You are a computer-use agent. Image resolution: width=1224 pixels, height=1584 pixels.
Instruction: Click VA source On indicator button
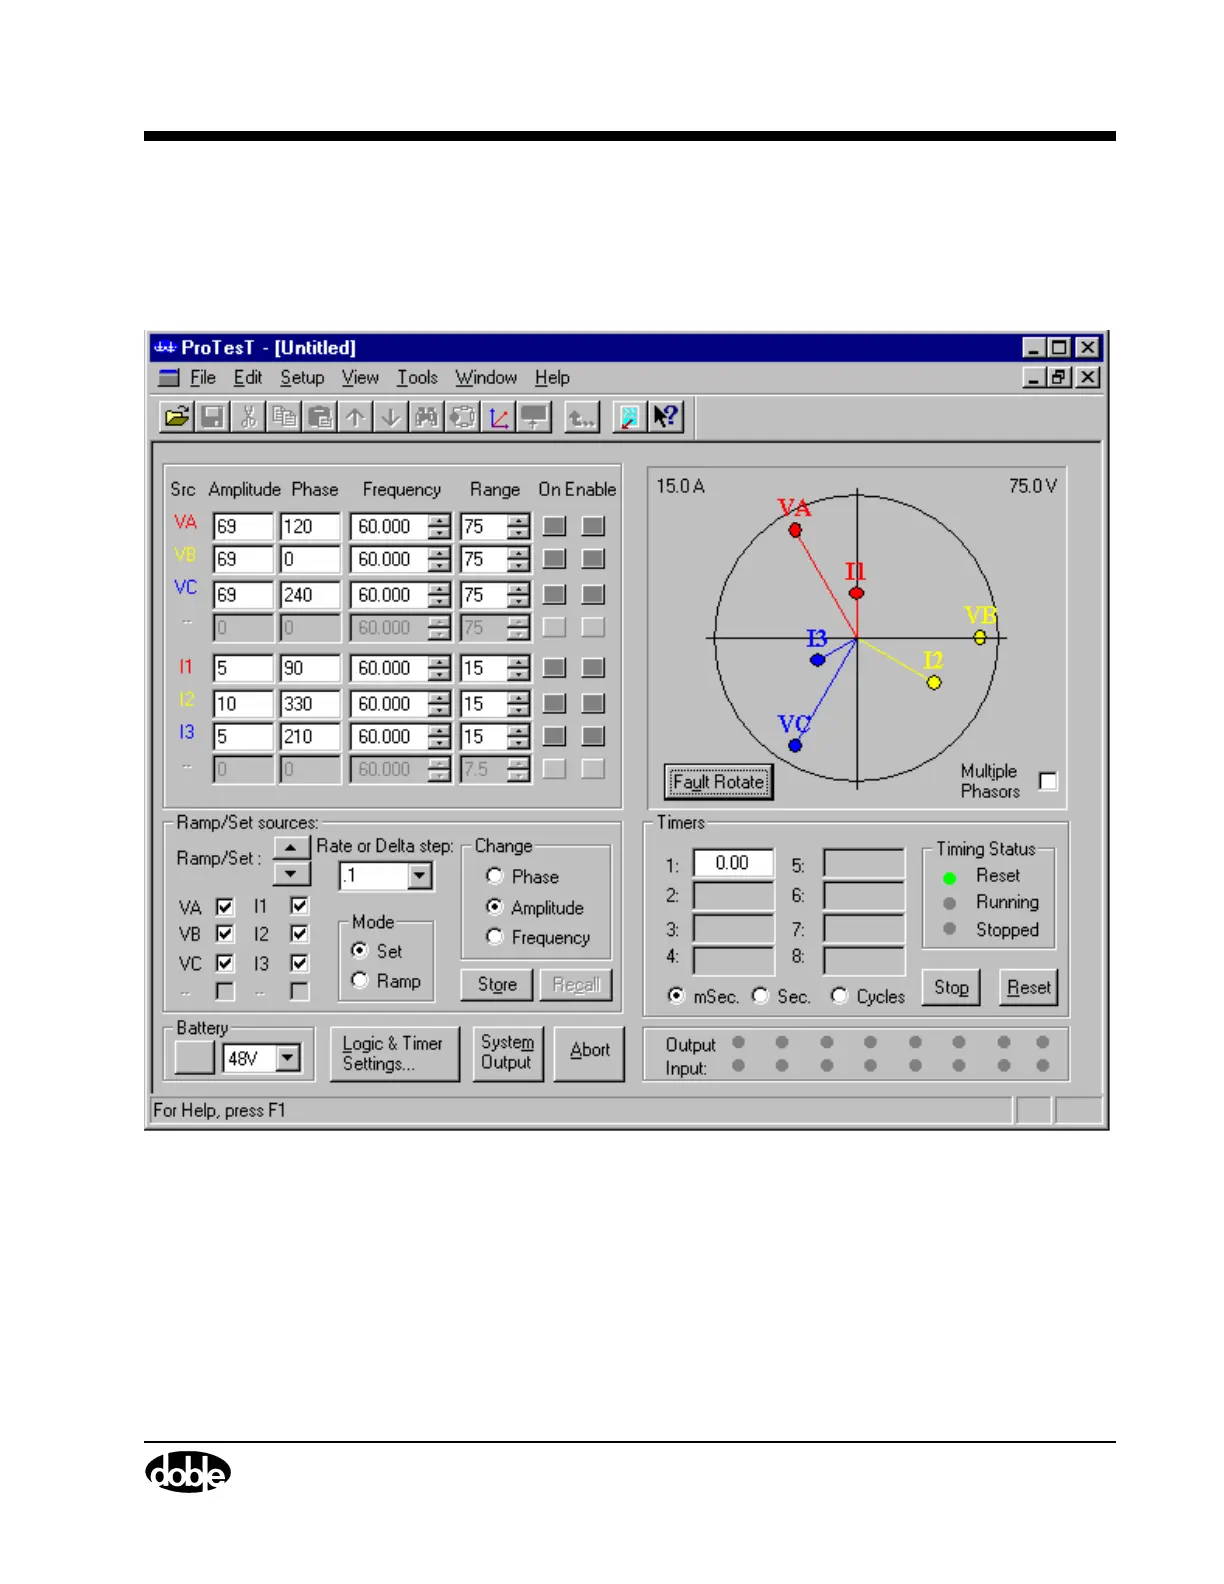[555, 526]
